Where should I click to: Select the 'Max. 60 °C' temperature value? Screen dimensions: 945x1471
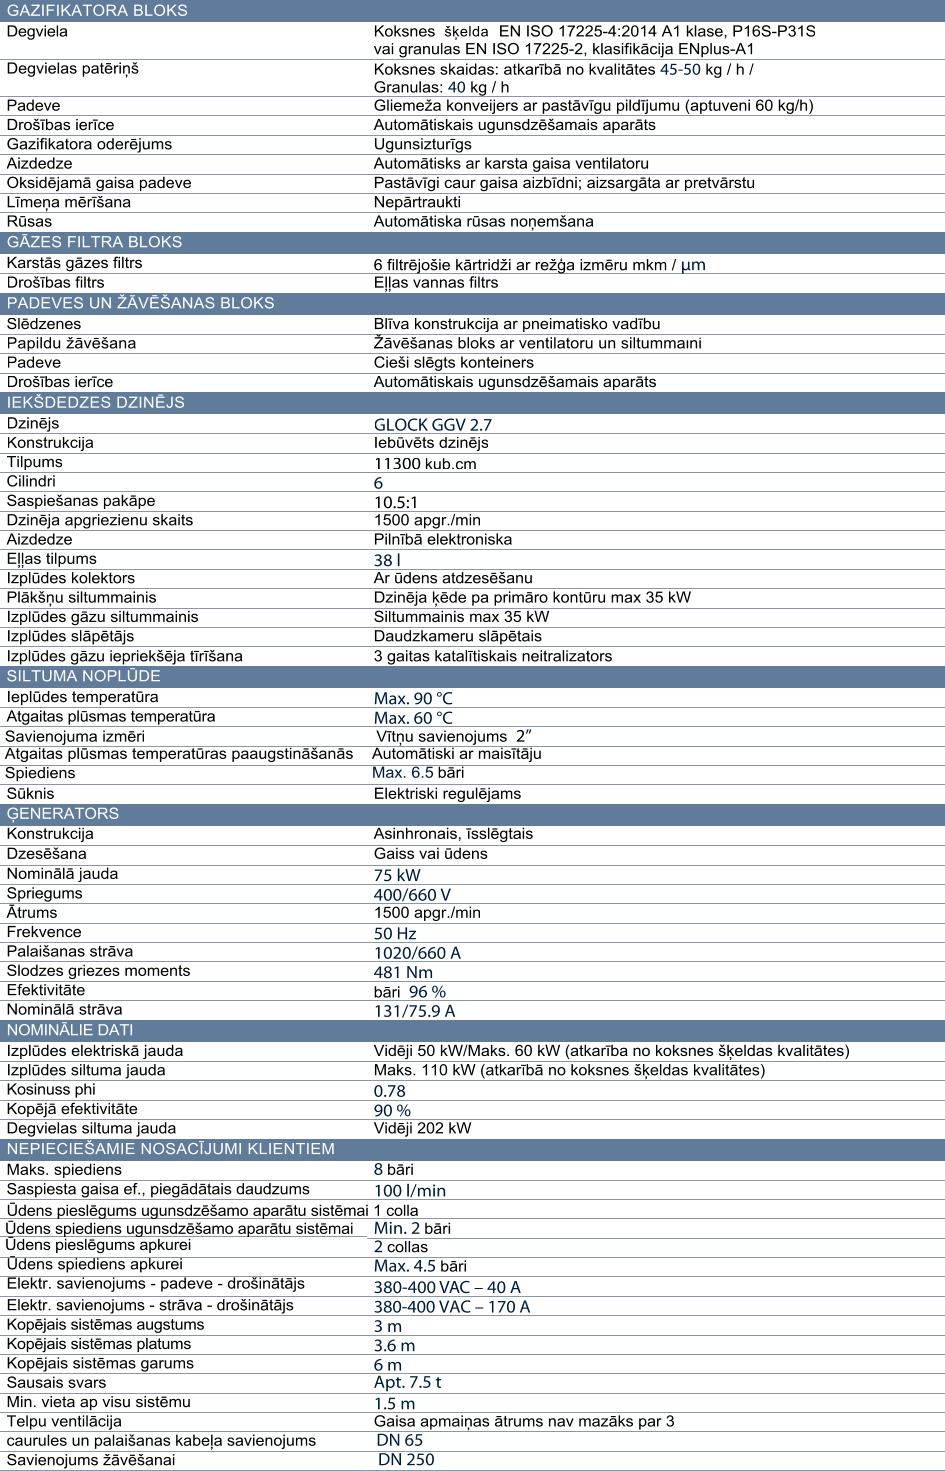coord(413,718)
